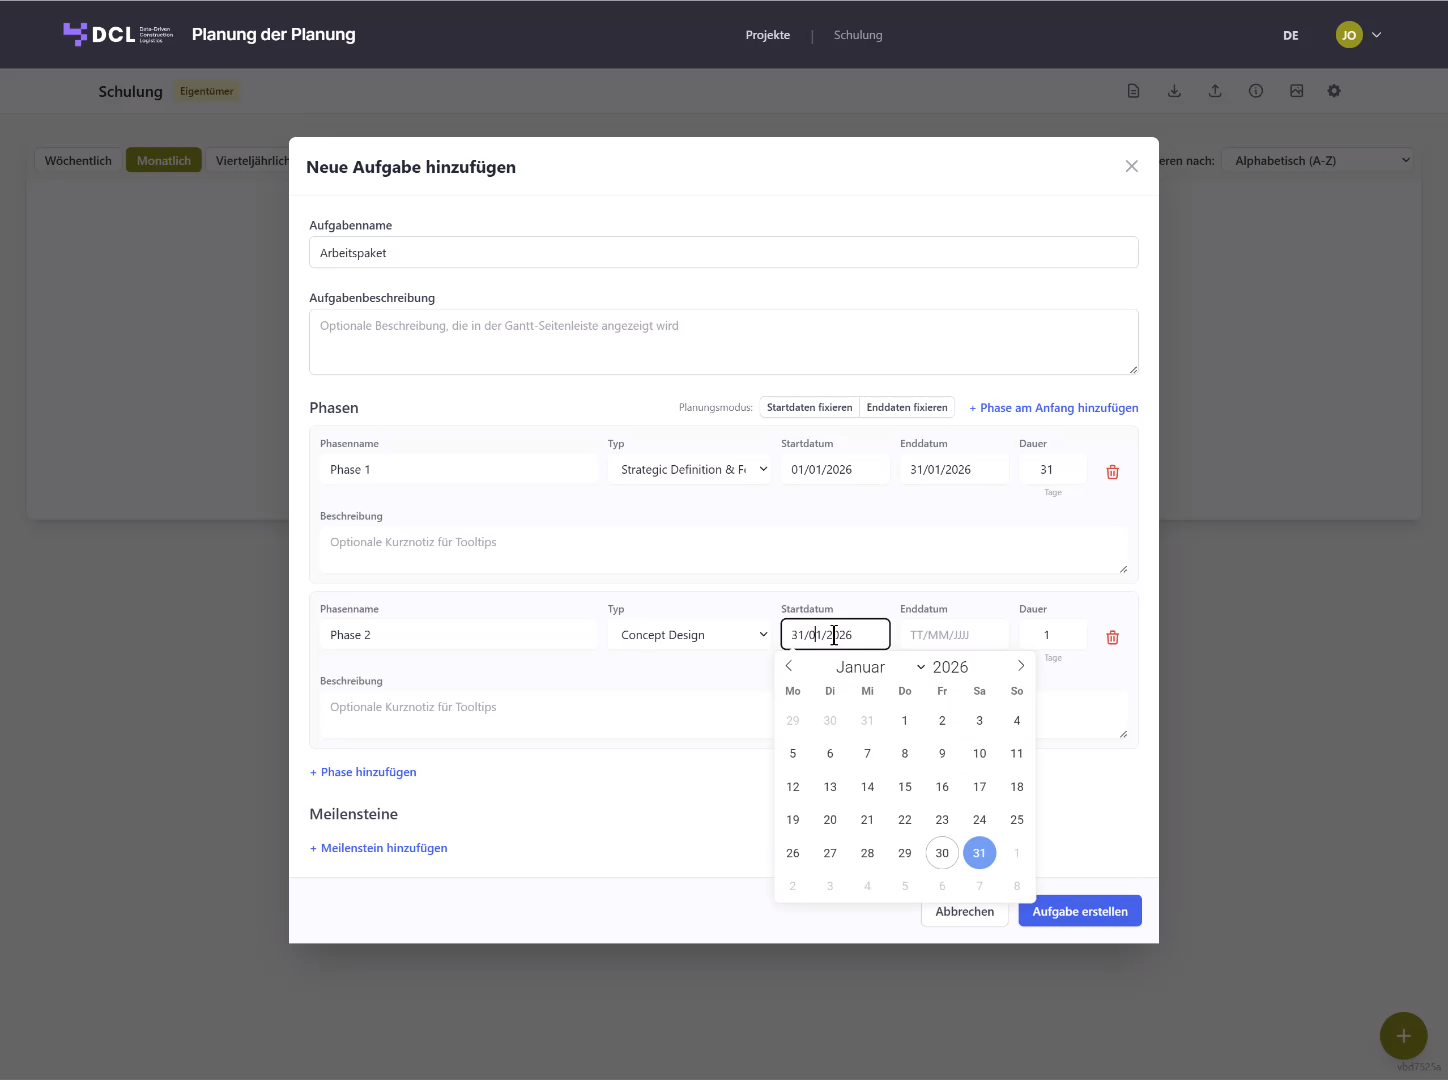Open the document icon in project toolbar
Image resolution: width=1448 pixels, height=1080 pixels.
(x=1133, y=91)
